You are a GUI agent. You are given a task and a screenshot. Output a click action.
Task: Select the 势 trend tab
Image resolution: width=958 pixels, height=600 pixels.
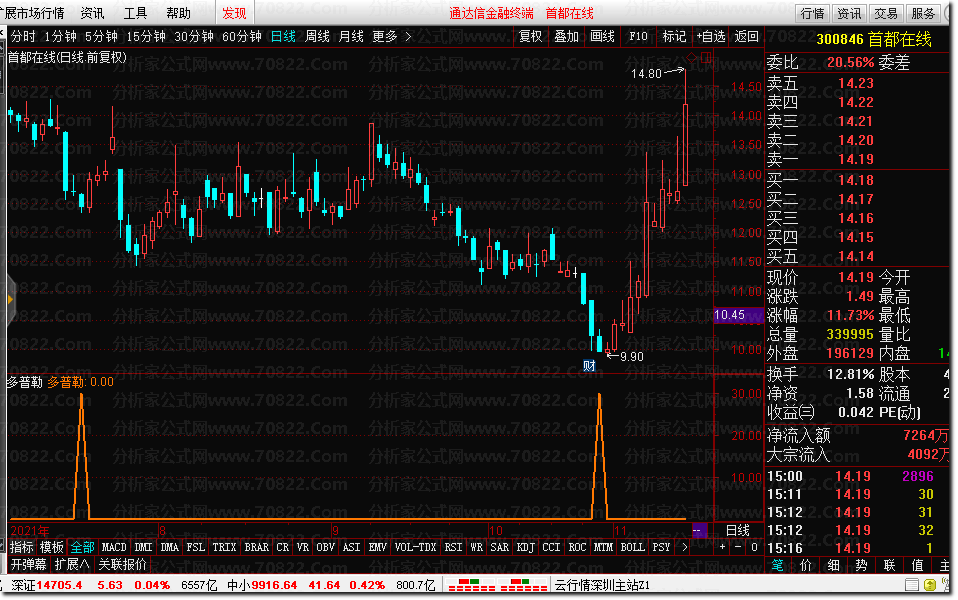pyautogui.click(x=861, y=565)
